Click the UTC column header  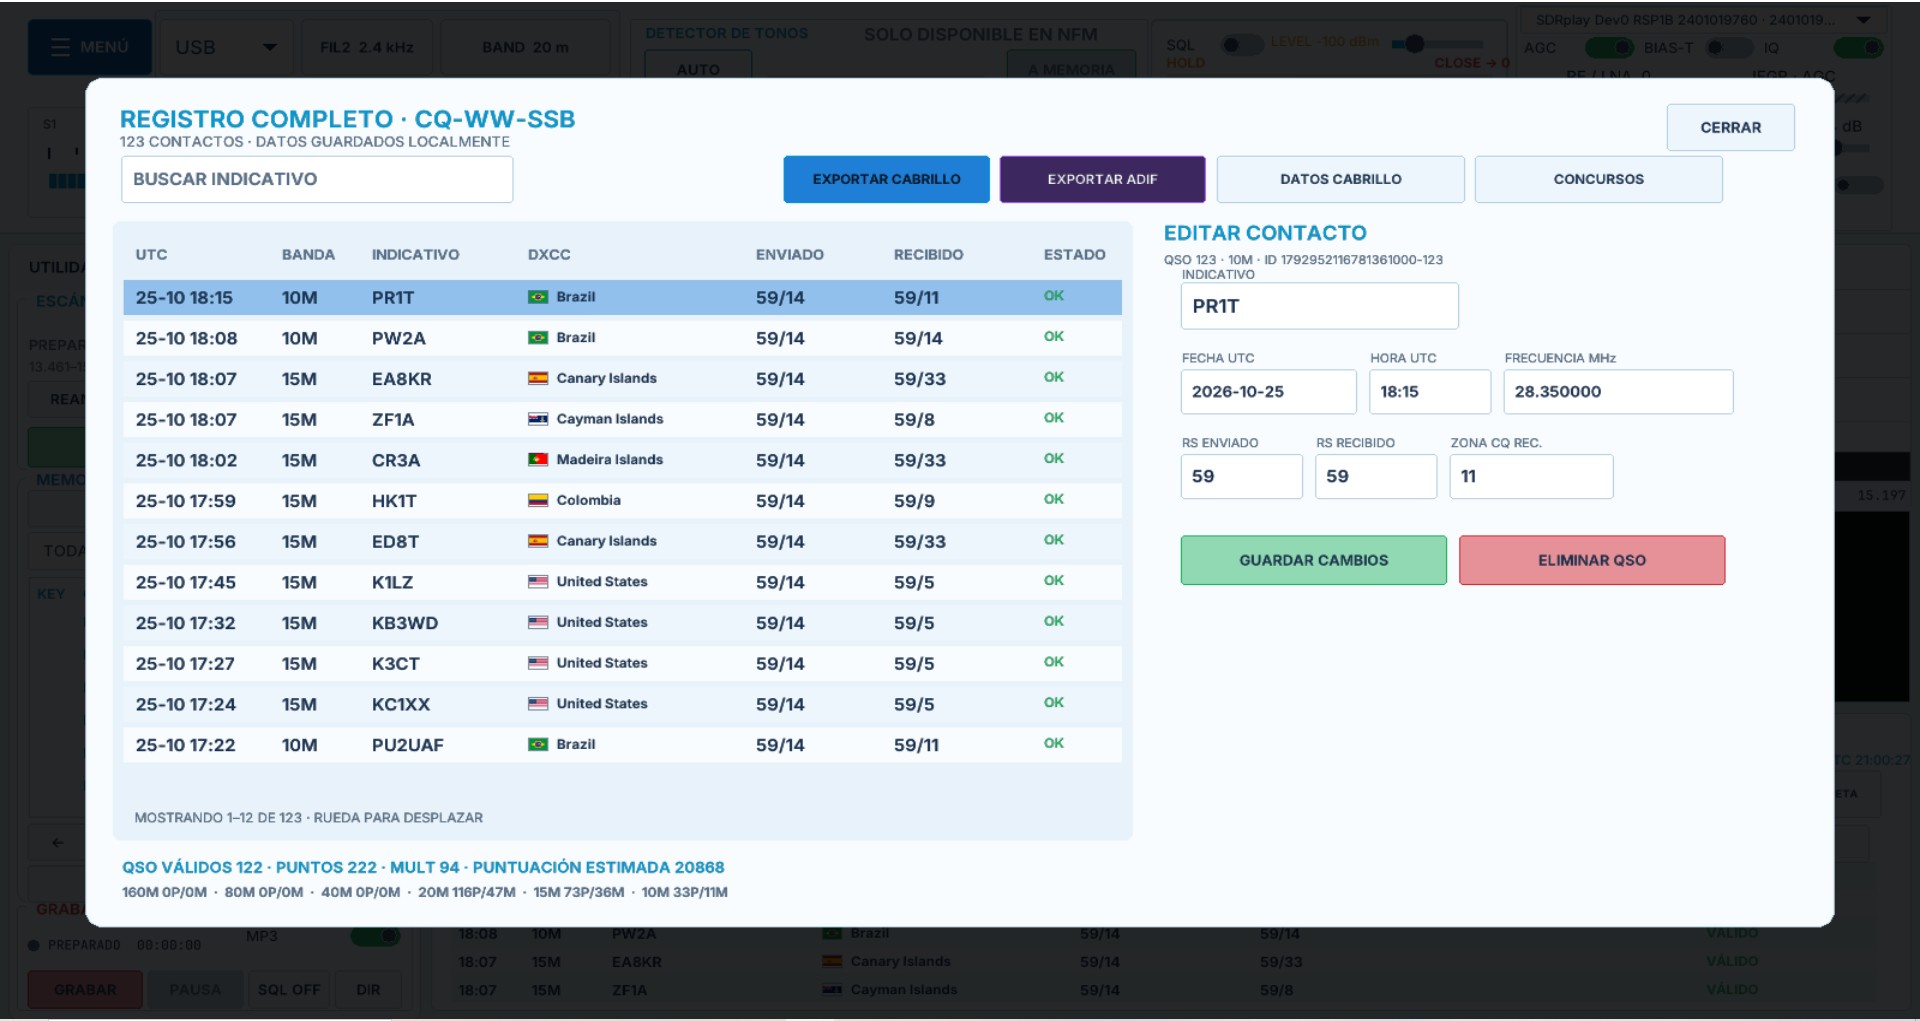click(x=151, y=255)
